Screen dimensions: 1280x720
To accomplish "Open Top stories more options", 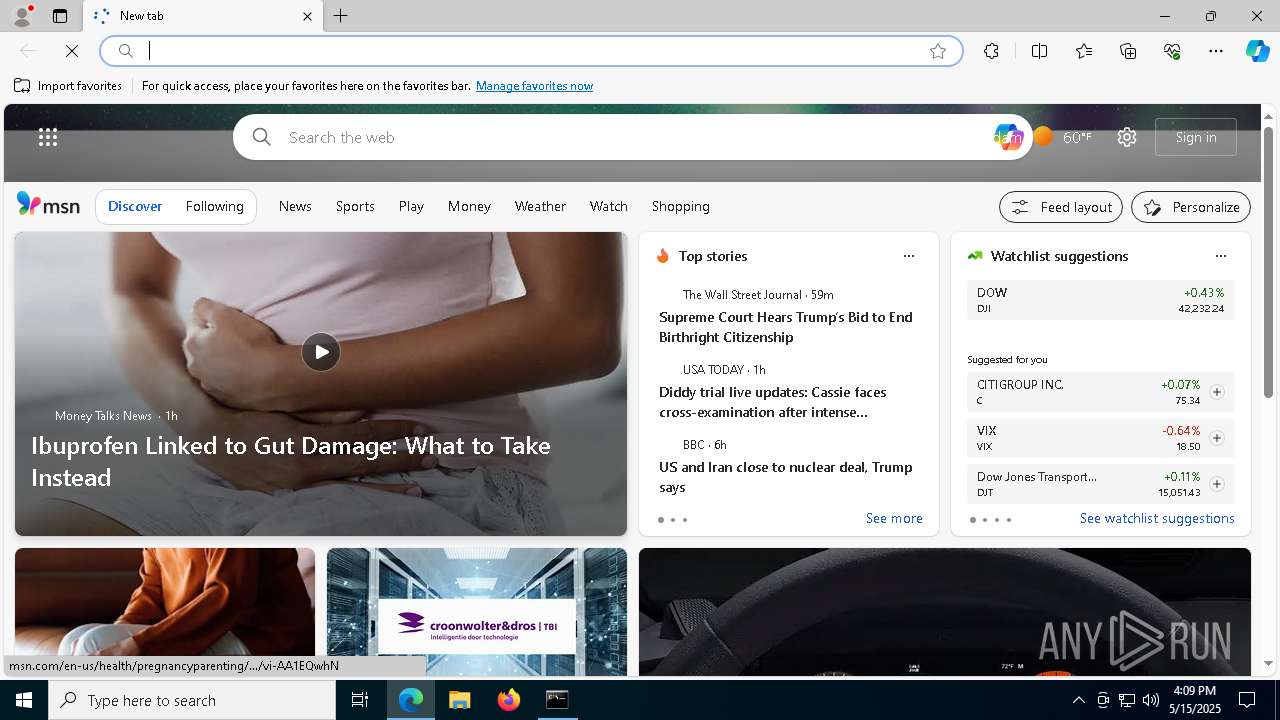I will 909,256.
